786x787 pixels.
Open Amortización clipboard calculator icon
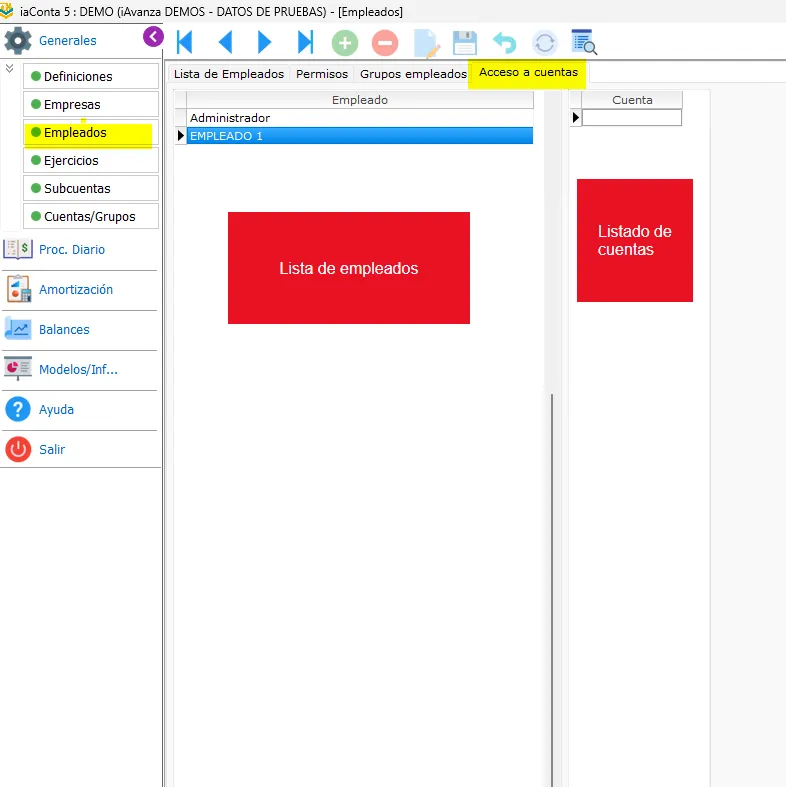(x=19, y=289)
